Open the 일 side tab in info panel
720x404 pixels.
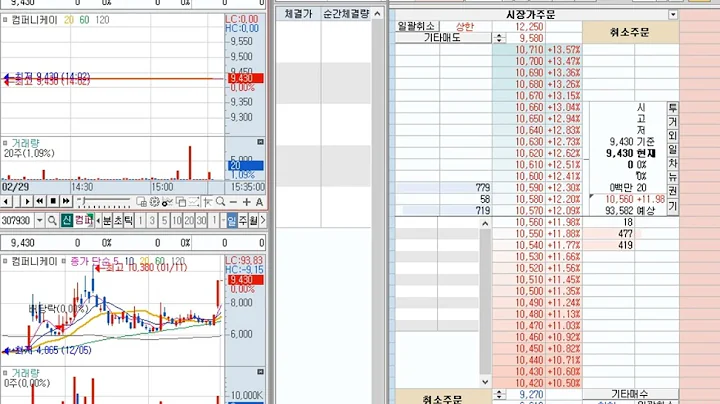pos(673,149)
